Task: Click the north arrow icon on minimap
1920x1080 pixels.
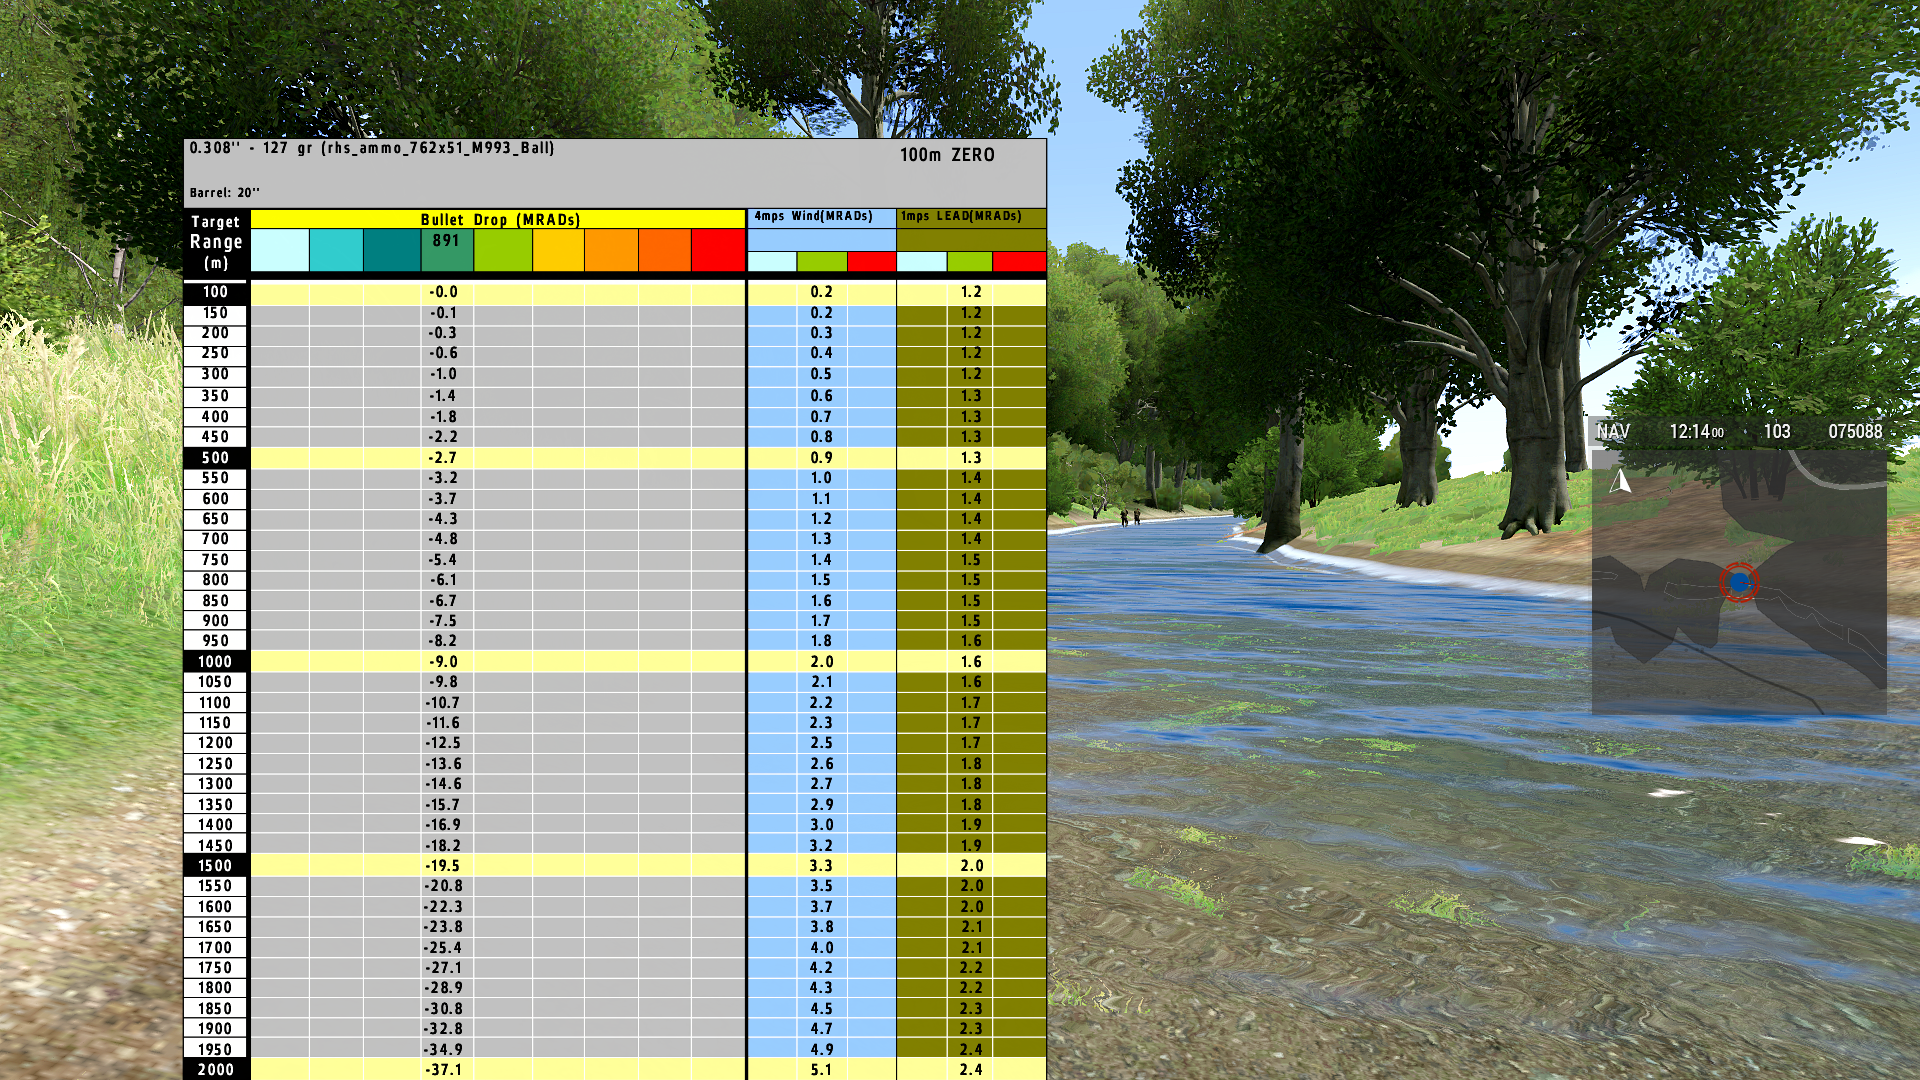Action: click(1621, 482)
